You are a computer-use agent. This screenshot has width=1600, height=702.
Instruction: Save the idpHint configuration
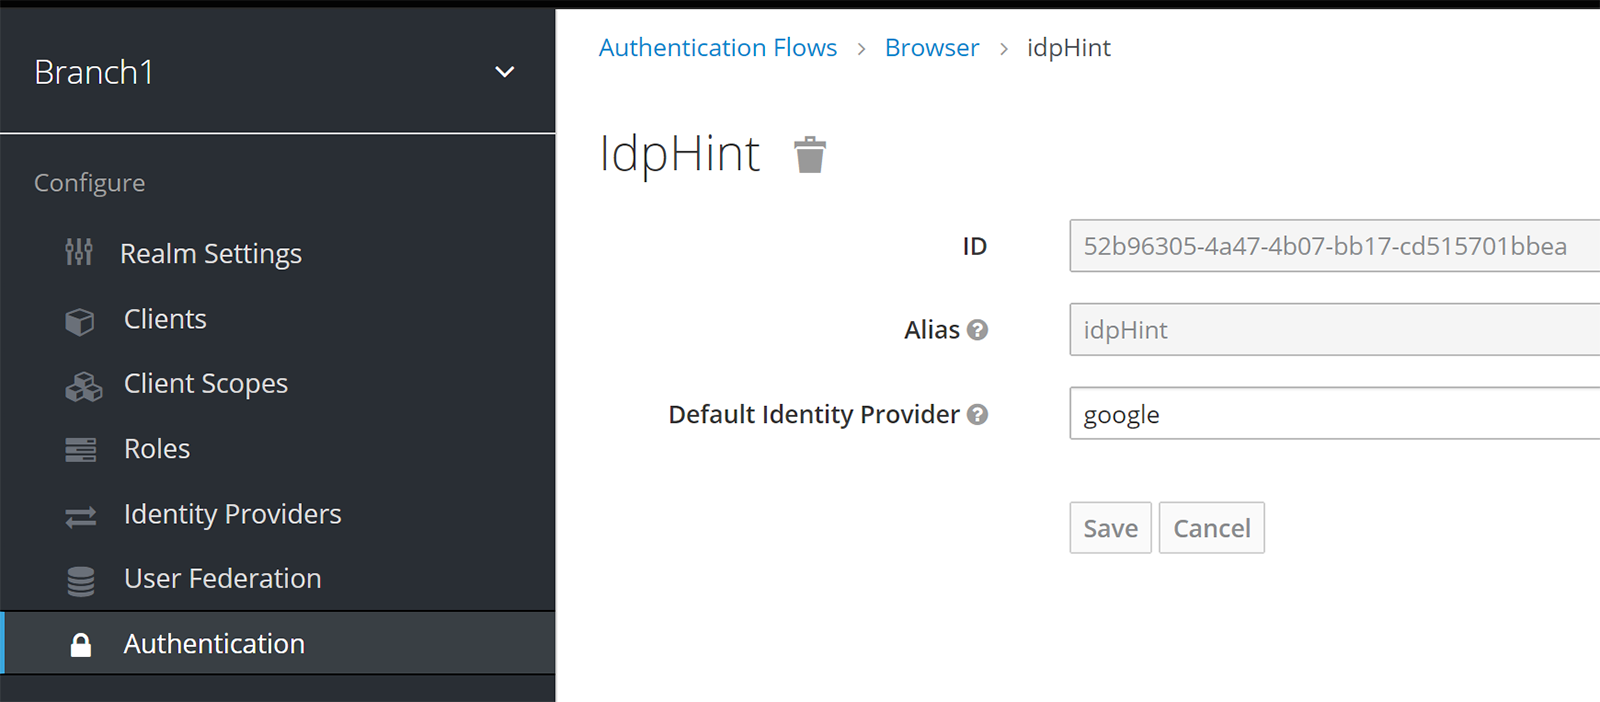click(x=1110, y=528)
